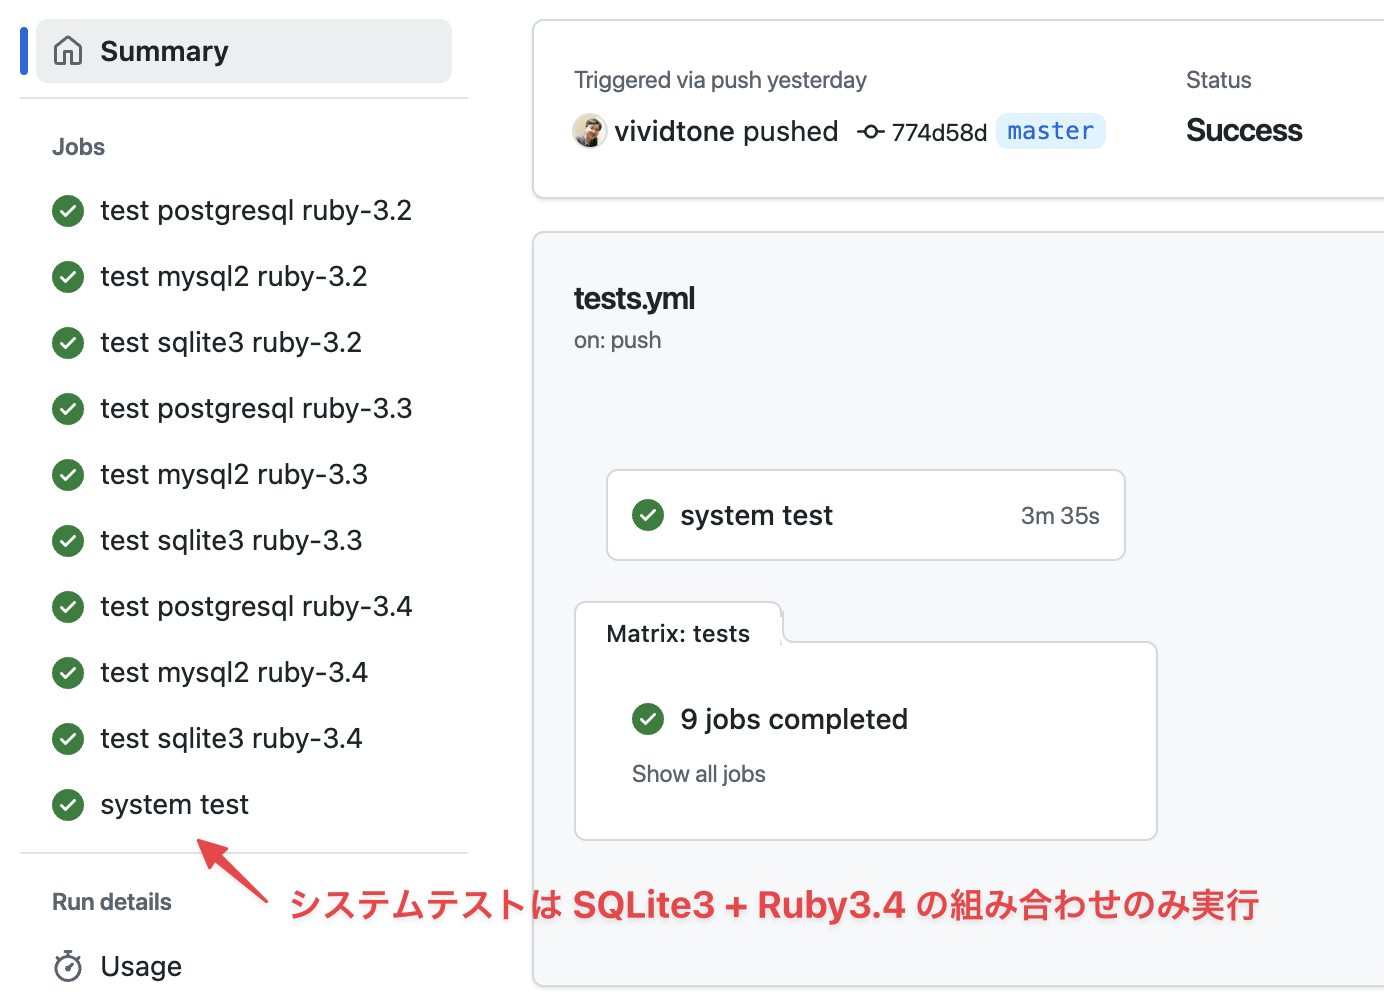Screen dimensions: 1384x1004
Task: Open job test sqlite3 ruby-3.4
Action: click(x=230, y=738)
